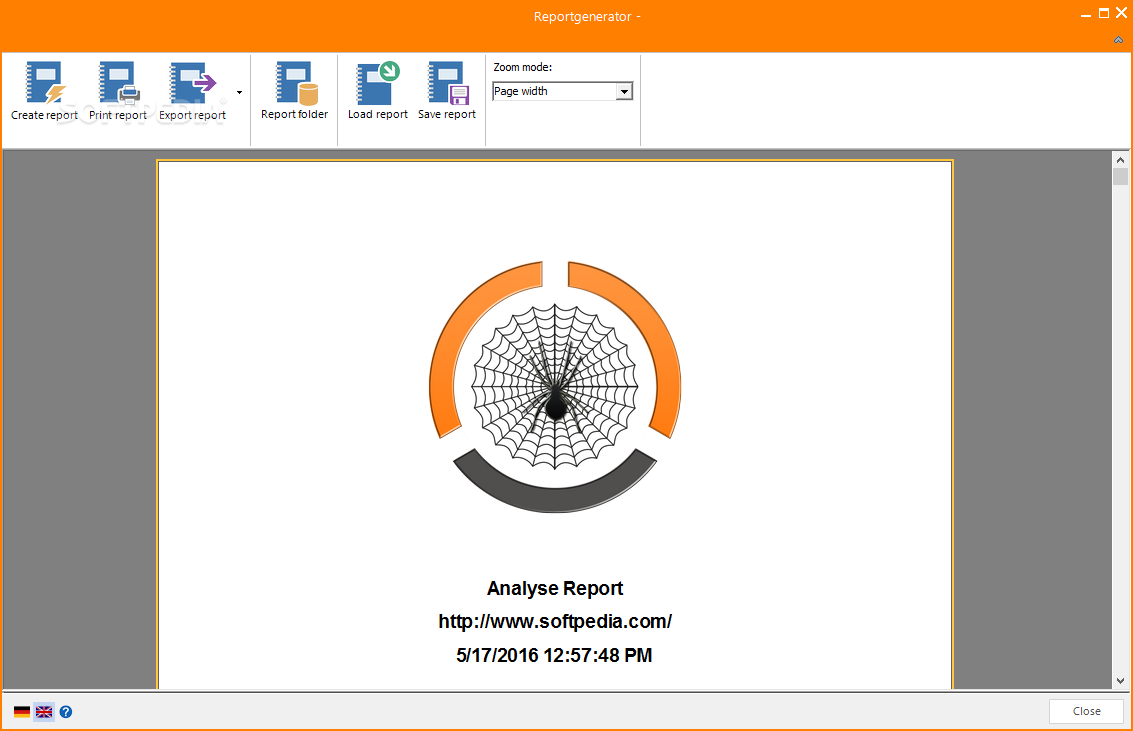This screenshot has width=1133, height=731.
Task: Click the '5/17/2016 12:57:48 PM' timestamp
Action: tap(554, 655)
